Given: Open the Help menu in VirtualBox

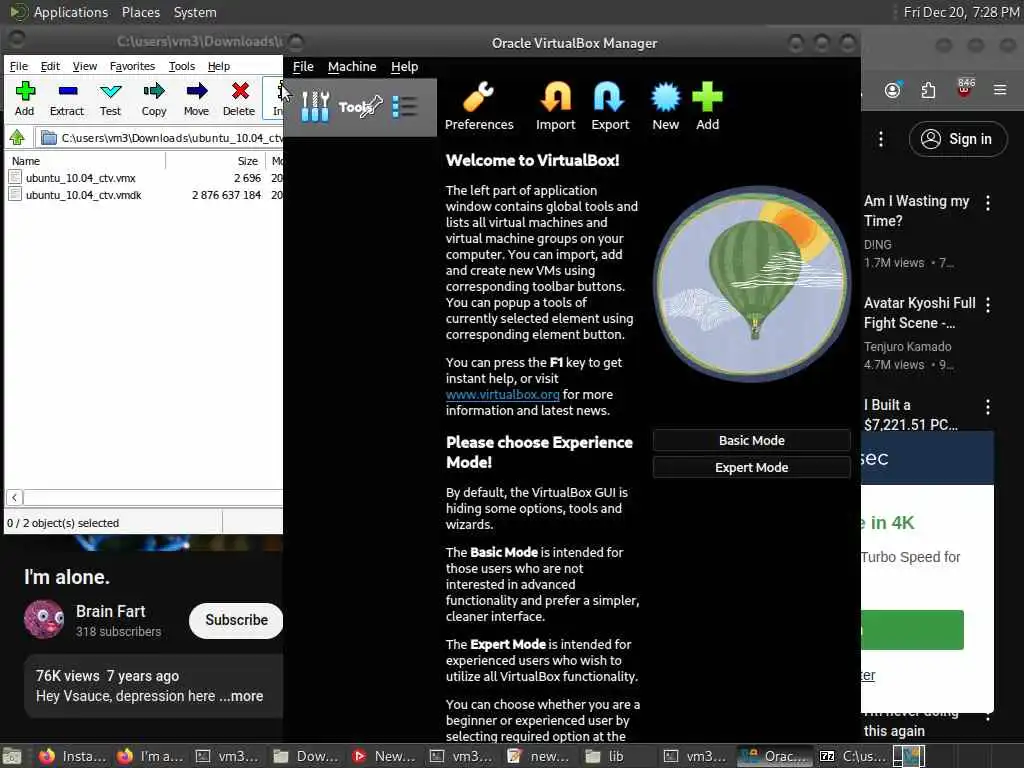Looking at the screenshot, I should point(404,67).
